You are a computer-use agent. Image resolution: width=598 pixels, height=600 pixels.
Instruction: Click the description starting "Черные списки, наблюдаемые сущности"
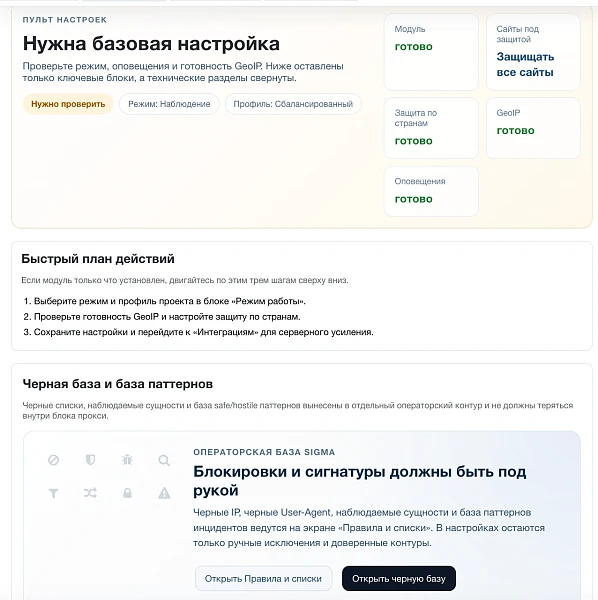tap(298, 411)
